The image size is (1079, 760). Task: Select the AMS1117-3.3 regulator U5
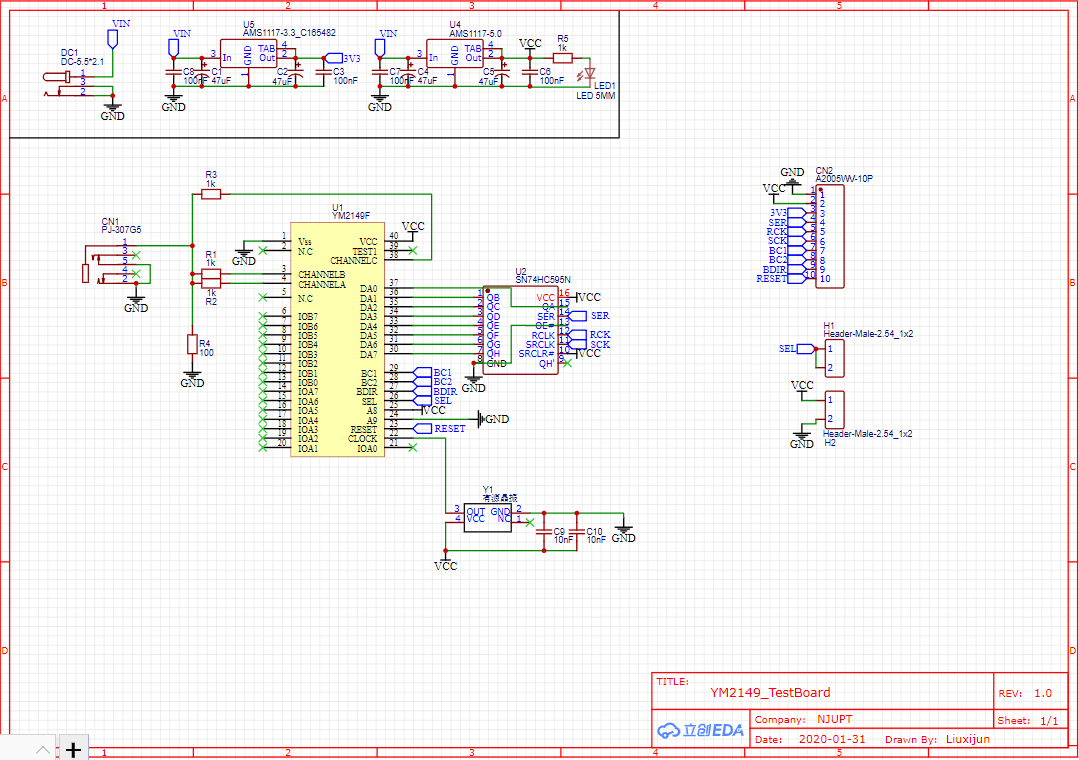point(248,55)
